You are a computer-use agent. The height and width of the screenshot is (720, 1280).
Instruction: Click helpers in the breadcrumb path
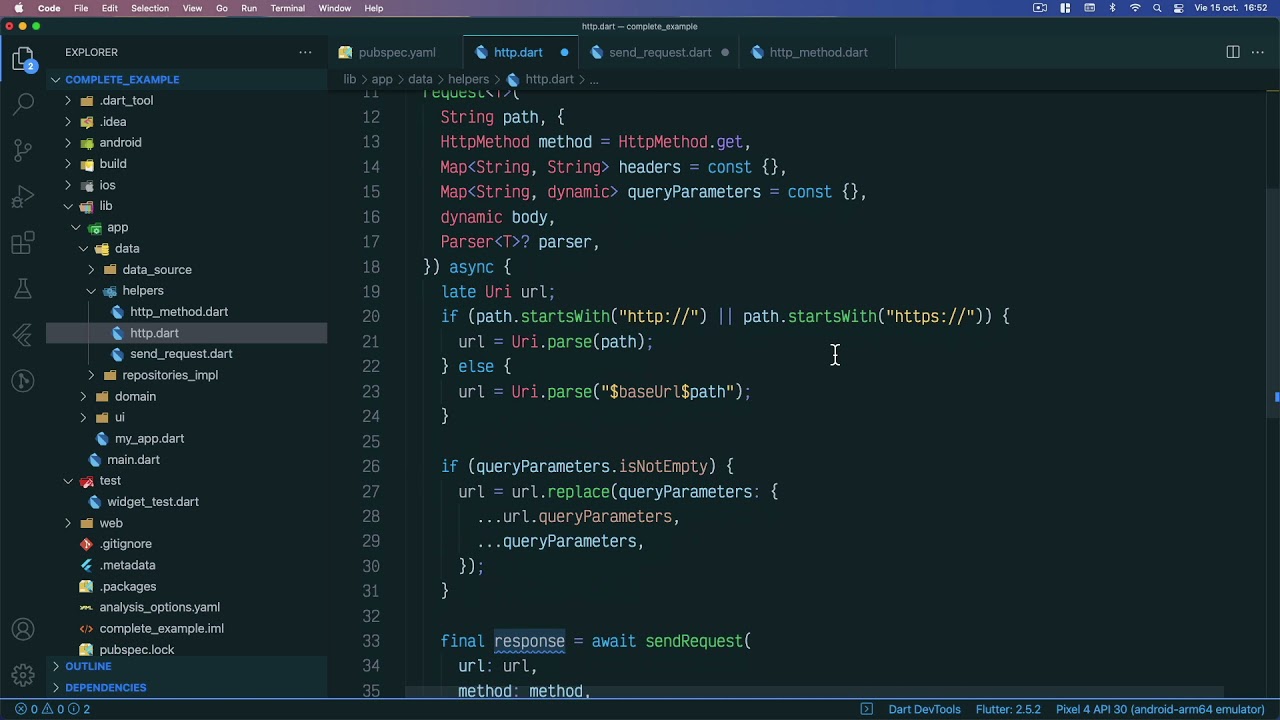(468, 79)
